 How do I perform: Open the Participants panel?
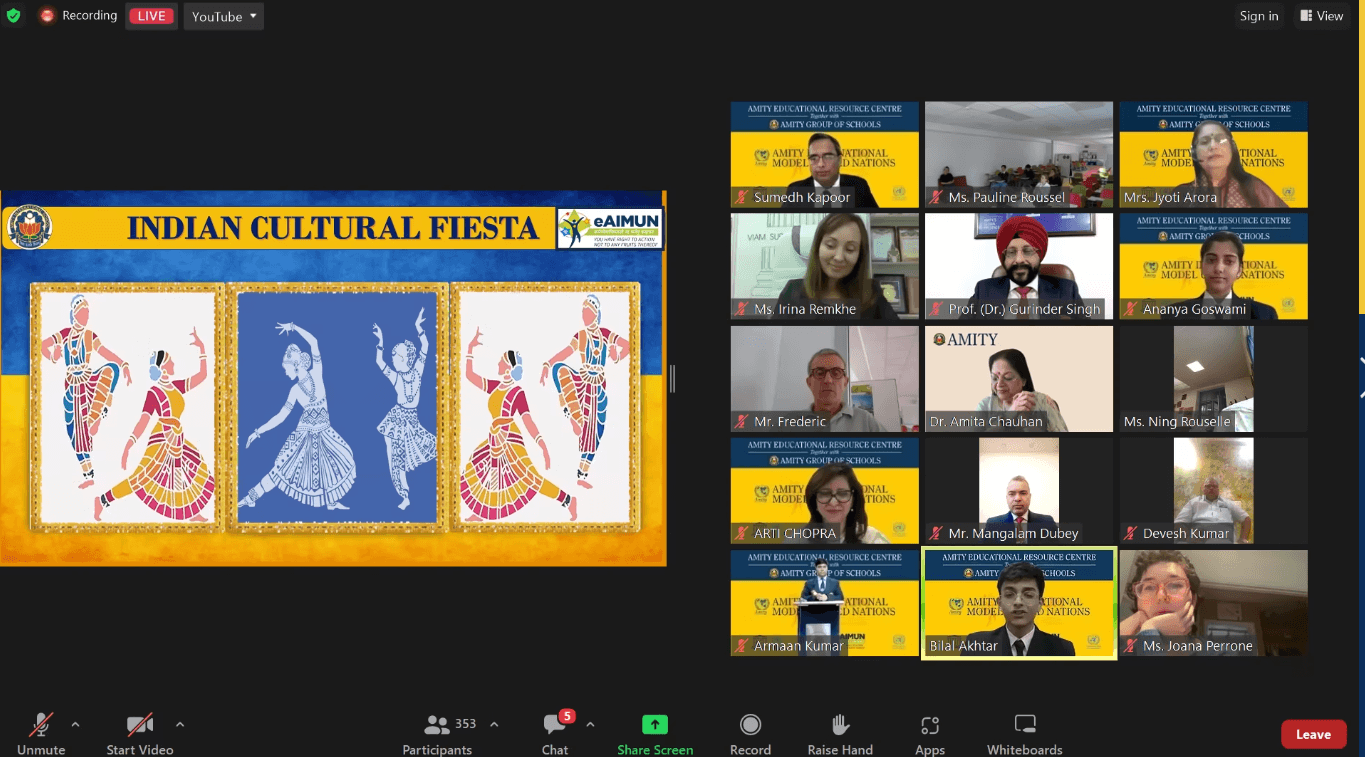pos(437,734)
